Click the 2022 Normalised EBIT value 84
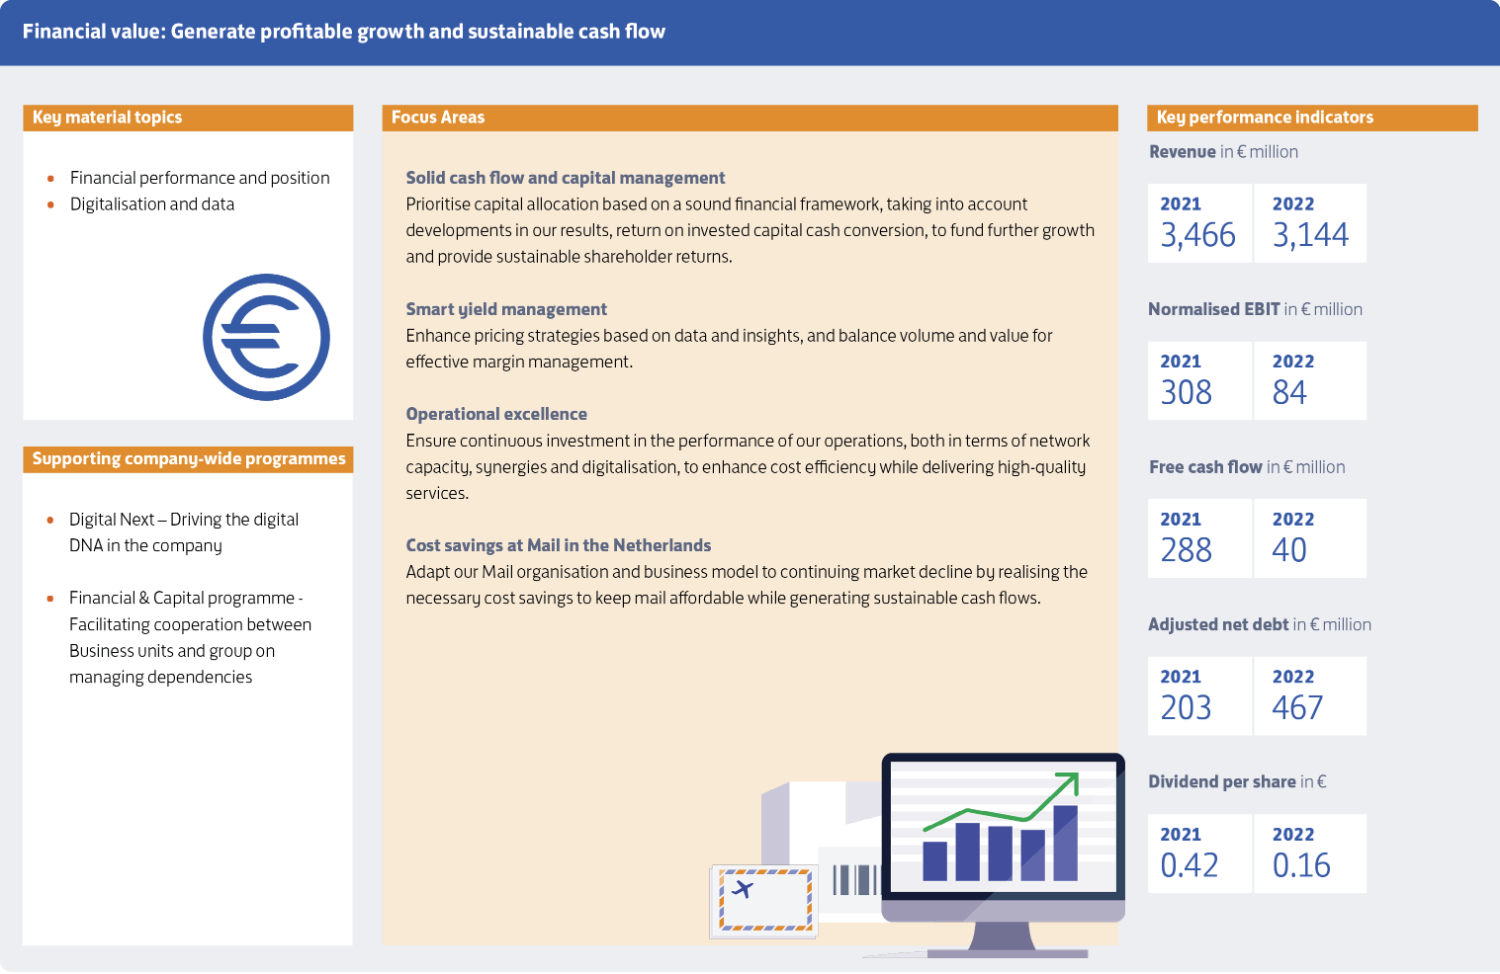This screenshot has height=974, width=1500. point(1289,393)
